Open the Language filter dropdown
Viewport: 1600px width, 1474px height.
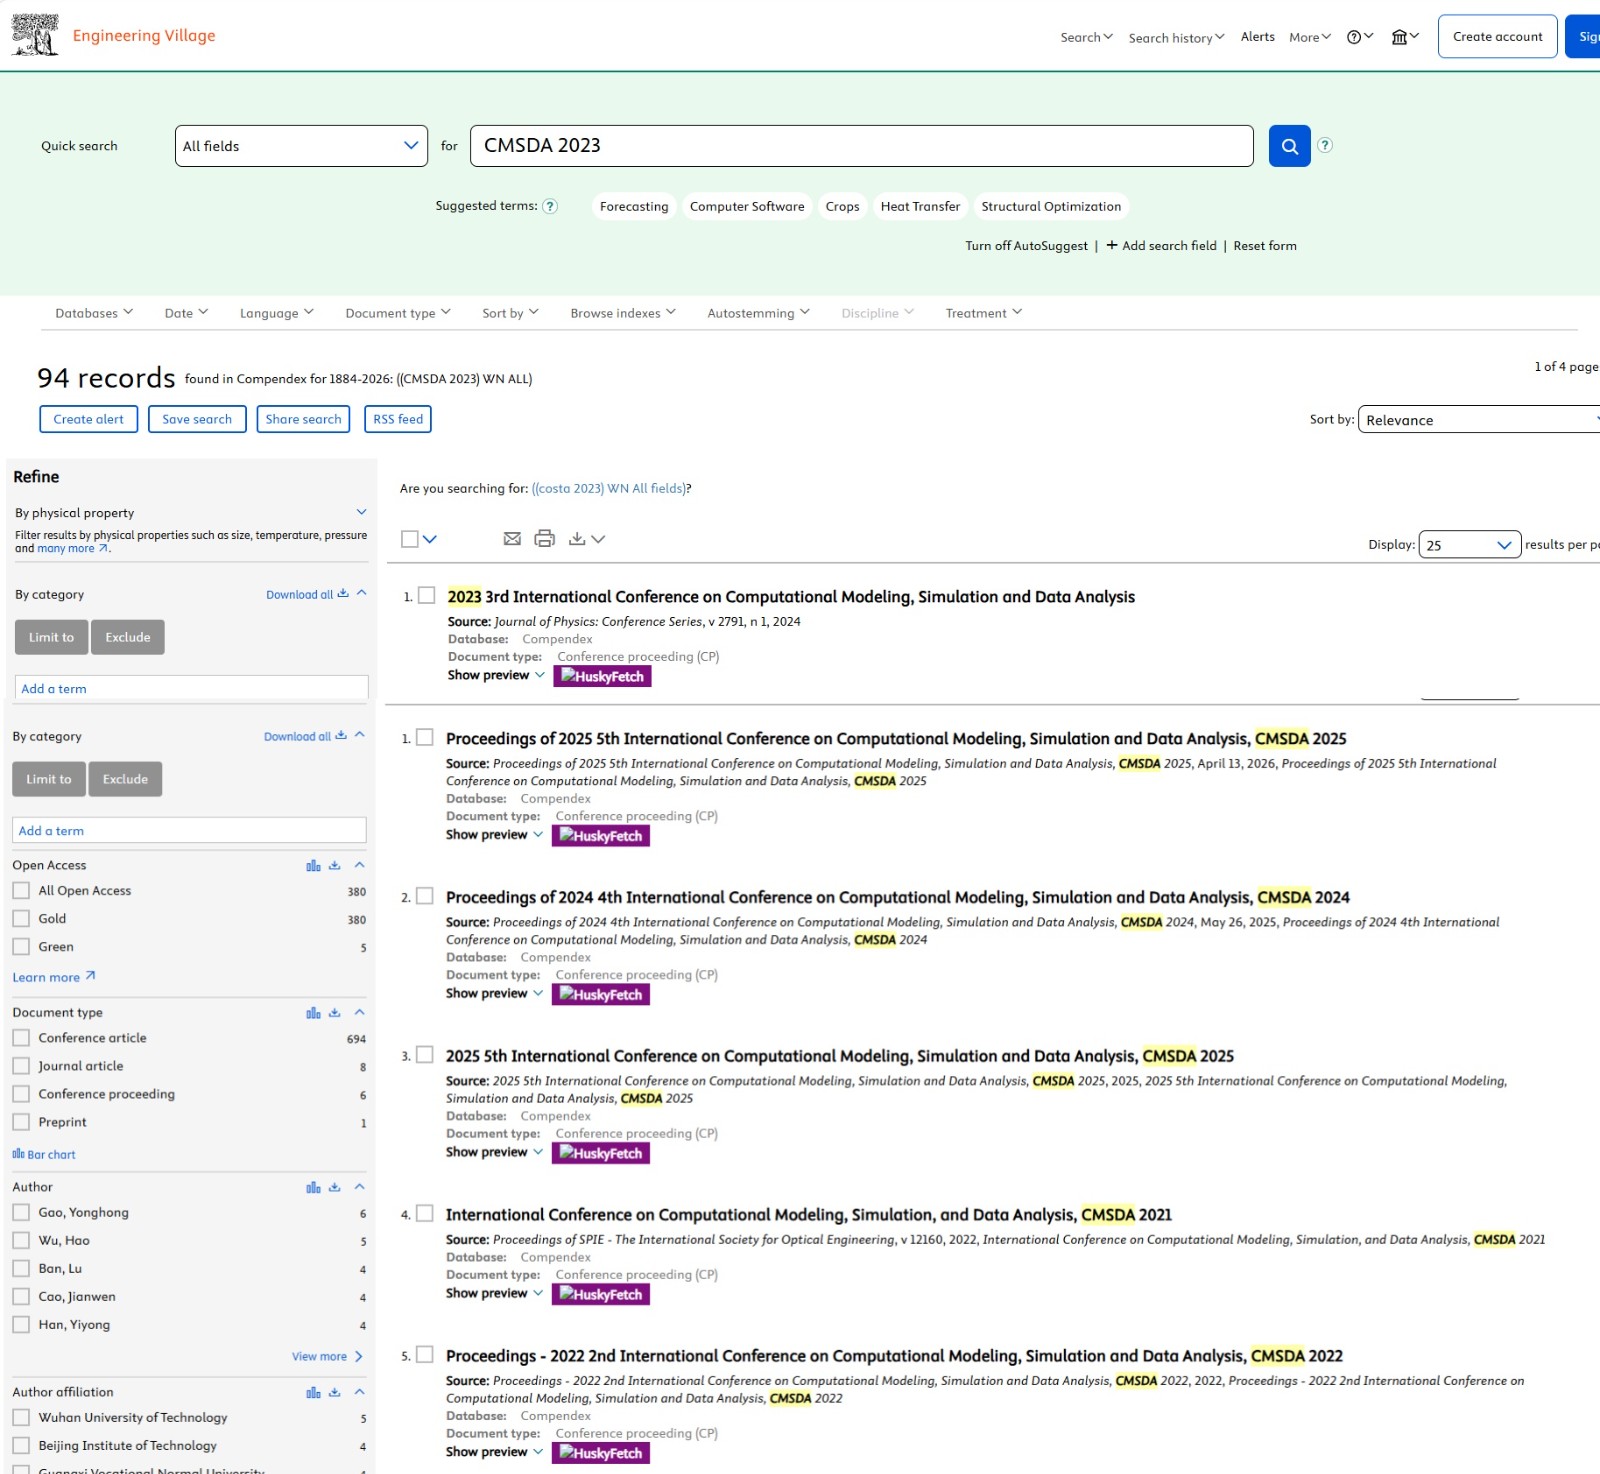click(x=277, y=313)
